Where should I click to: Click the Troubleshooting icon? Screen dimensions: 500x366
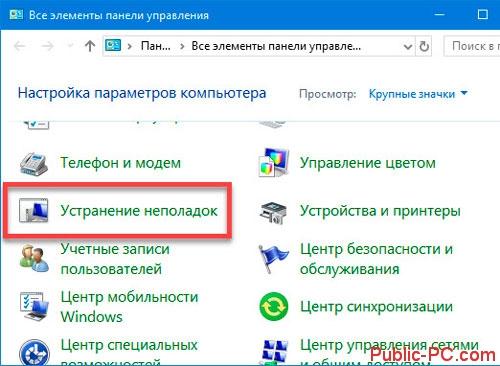point(34,210)
